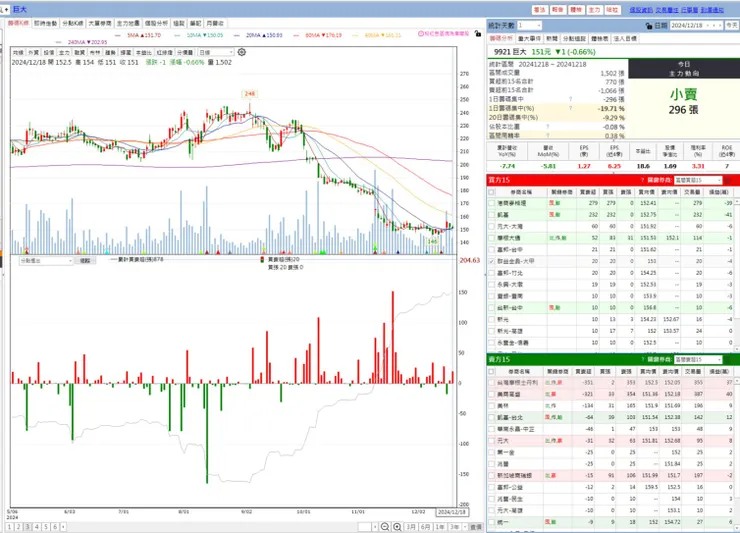Click 台灣摩根士丹利 seller row
Viewport: 740px width, 533px height.
pos(611,382)
